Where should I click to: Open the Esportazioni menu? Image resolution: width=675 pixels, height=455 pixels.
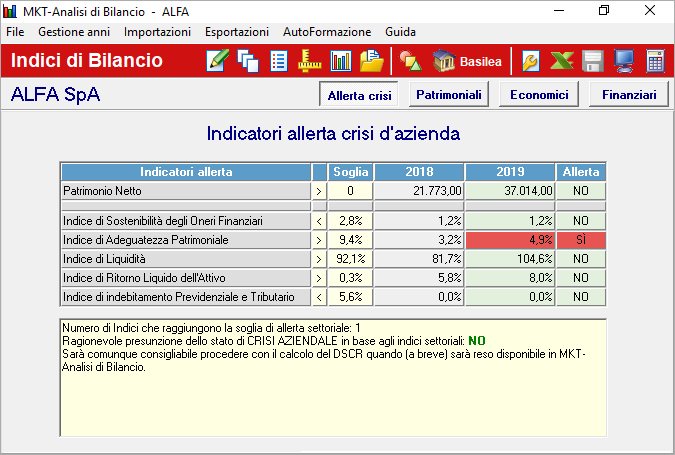pos(237,32)
